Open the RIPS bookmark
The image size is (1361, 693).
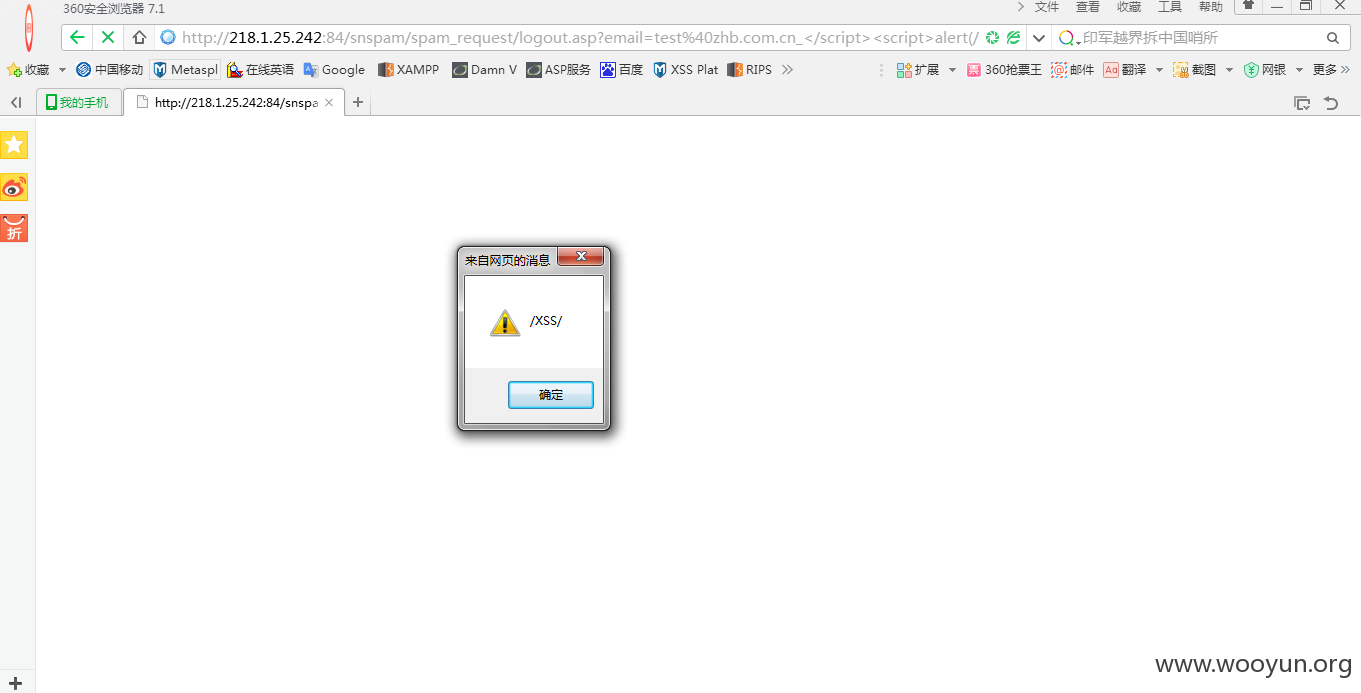coord(750,70)
